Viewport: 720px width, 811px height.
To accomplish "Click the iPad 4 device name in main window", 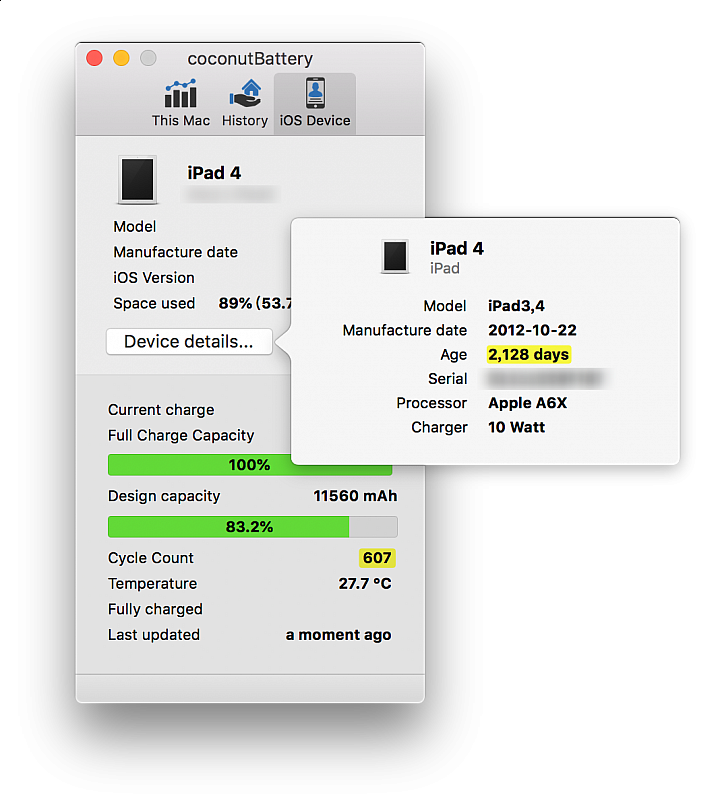I will [x=214, y=173].
